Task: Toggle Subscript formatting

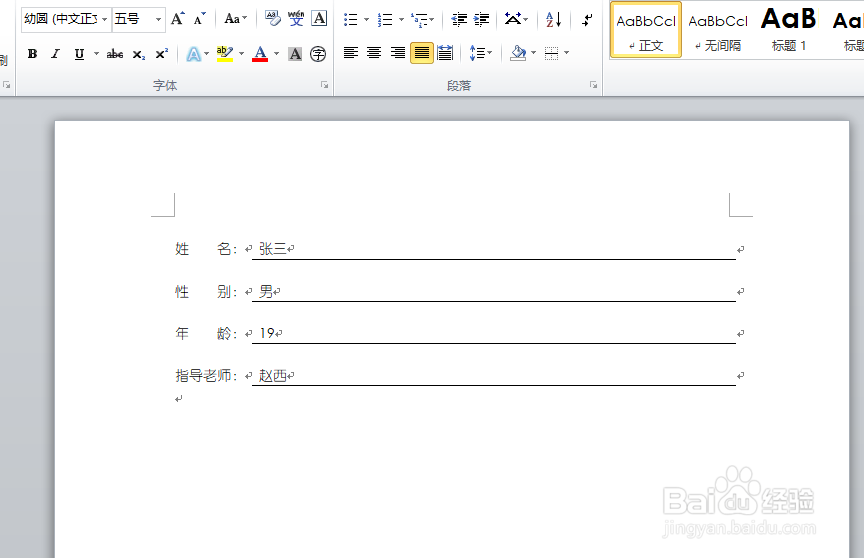Action: 138,54
